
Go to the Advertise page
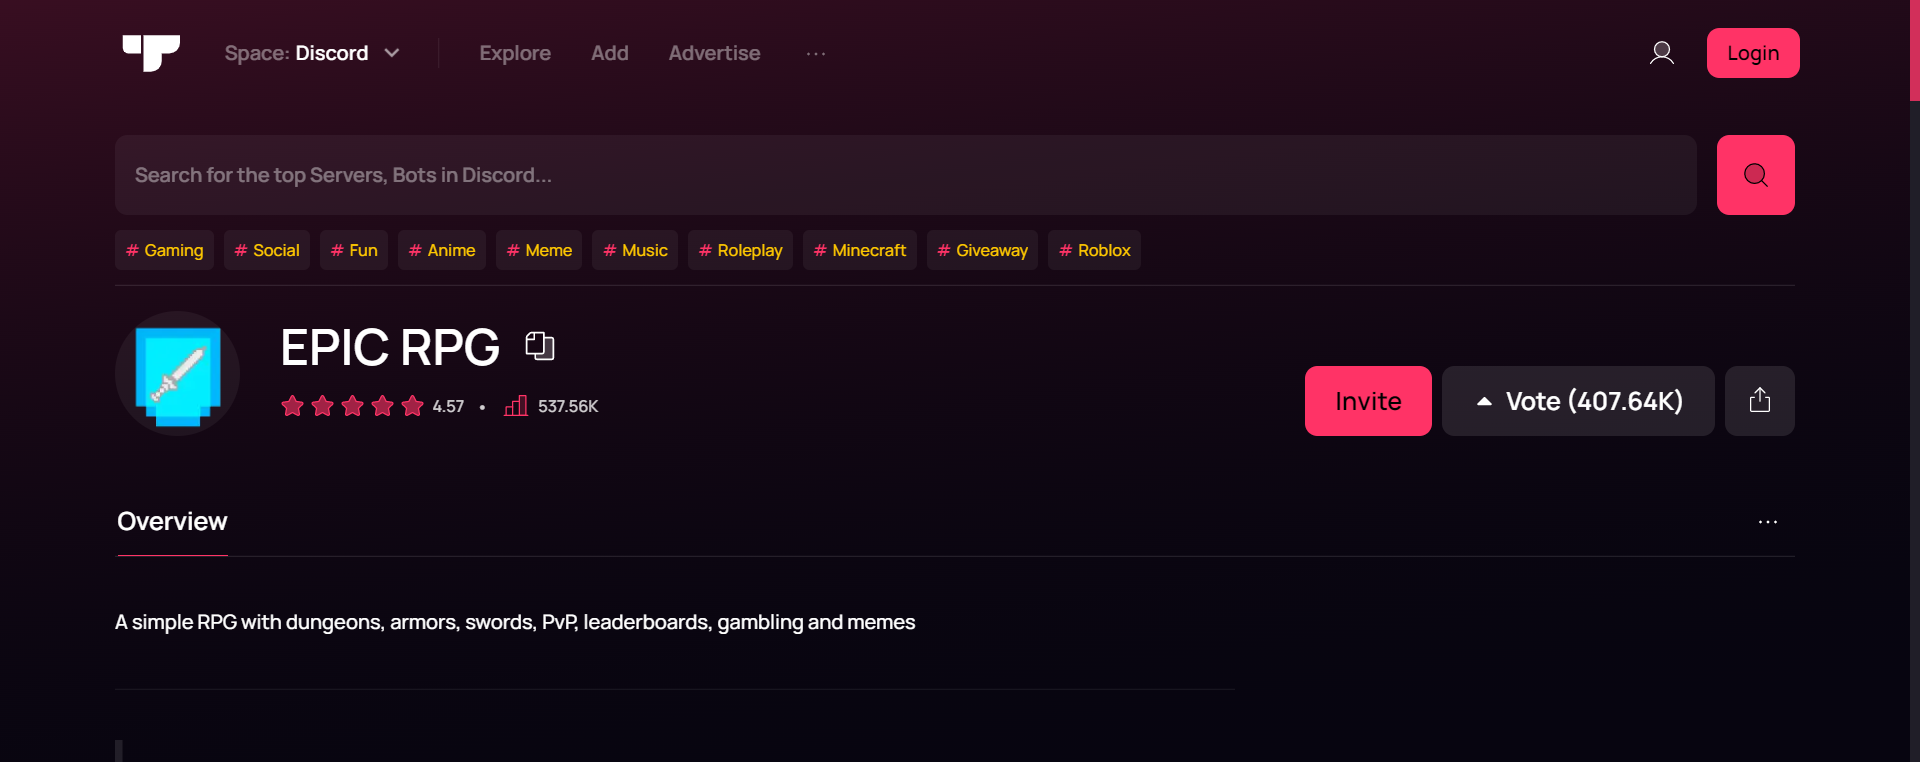tap(714, 53)
